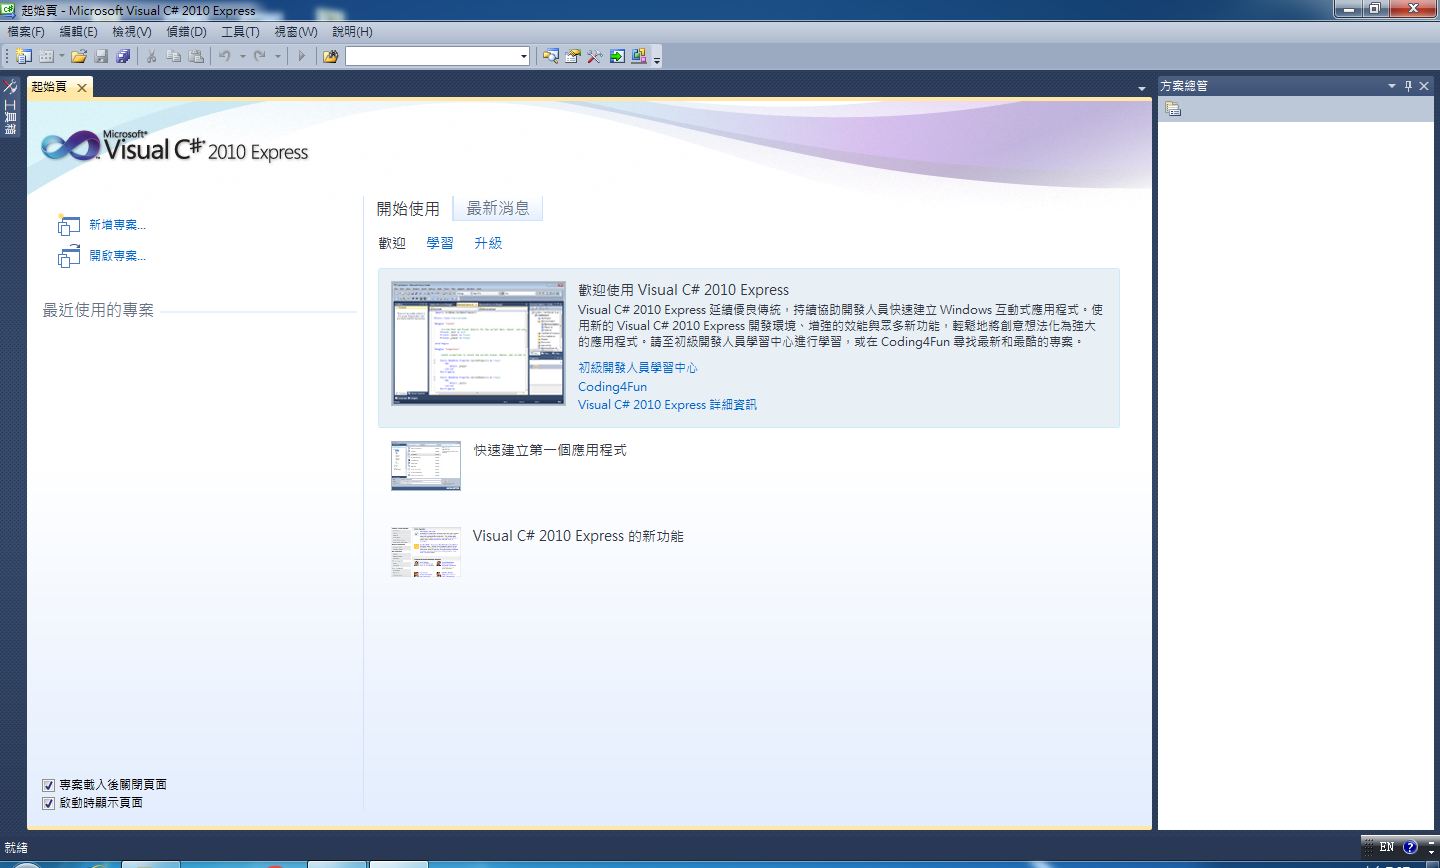1440x868 pixels.
Task: Open the toolbar options overflow arrow
Action: coord(657,59)
